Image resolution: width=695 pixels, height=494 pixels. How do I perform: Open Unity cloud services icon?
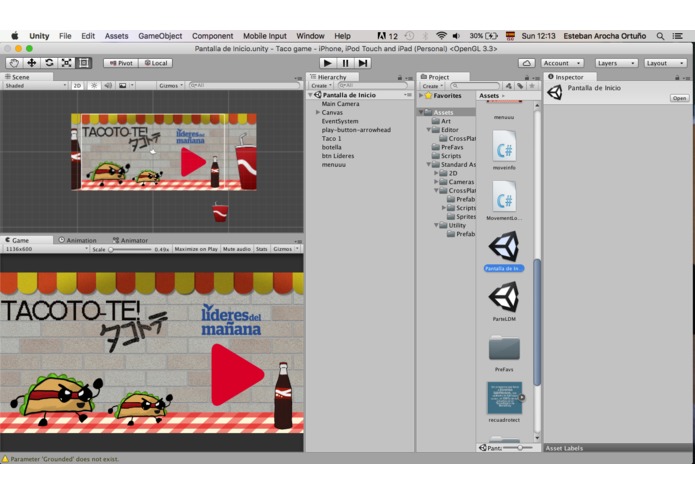tap(527, 63)
